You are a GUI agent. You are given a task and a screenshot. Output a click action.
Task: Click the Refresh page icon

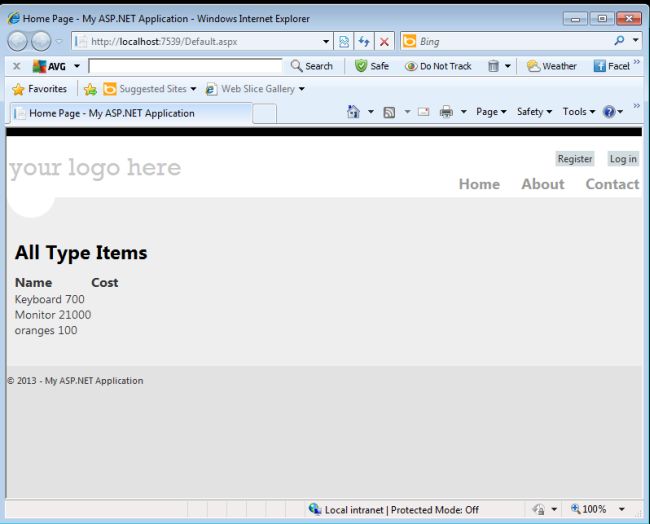[x=364, y=41]
